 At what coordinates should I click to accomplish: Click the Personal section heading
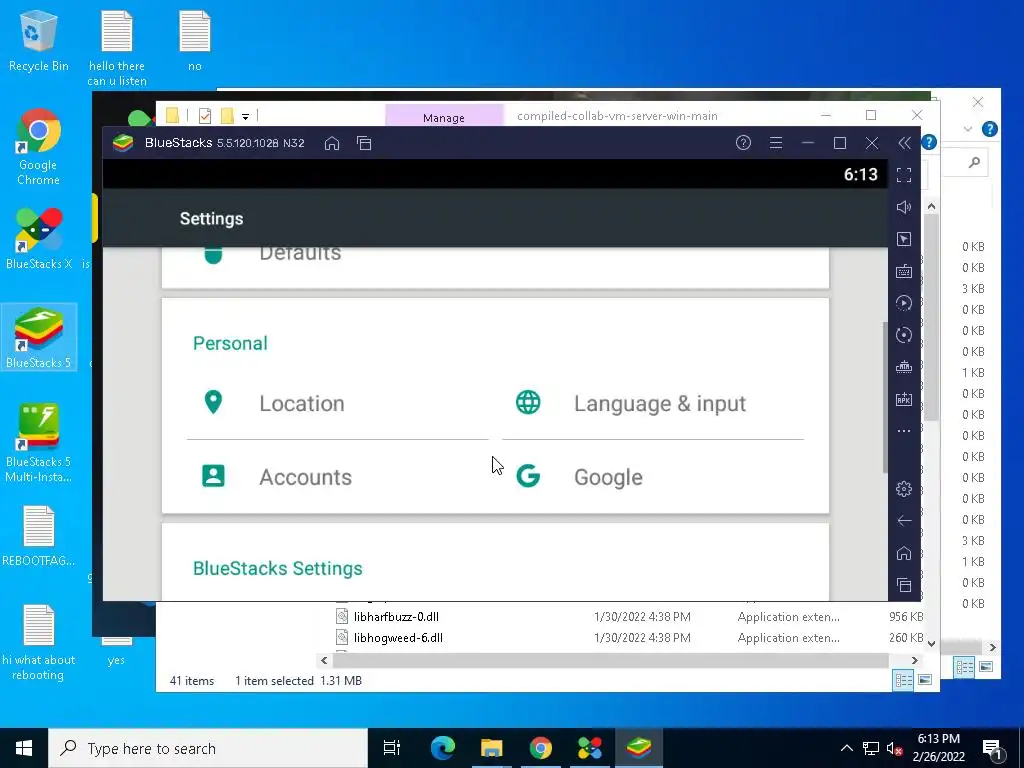[230, 344]
